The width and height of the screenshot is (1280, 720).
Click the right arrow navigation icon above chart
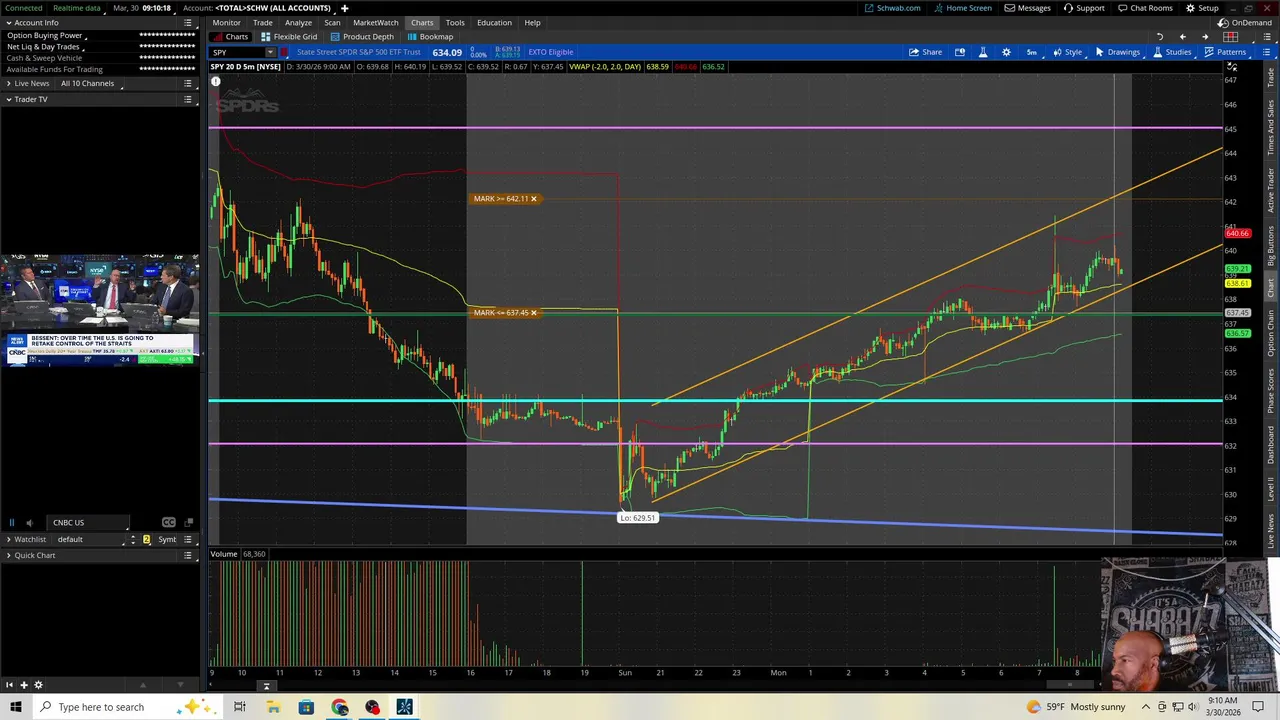pos(1205,37)
